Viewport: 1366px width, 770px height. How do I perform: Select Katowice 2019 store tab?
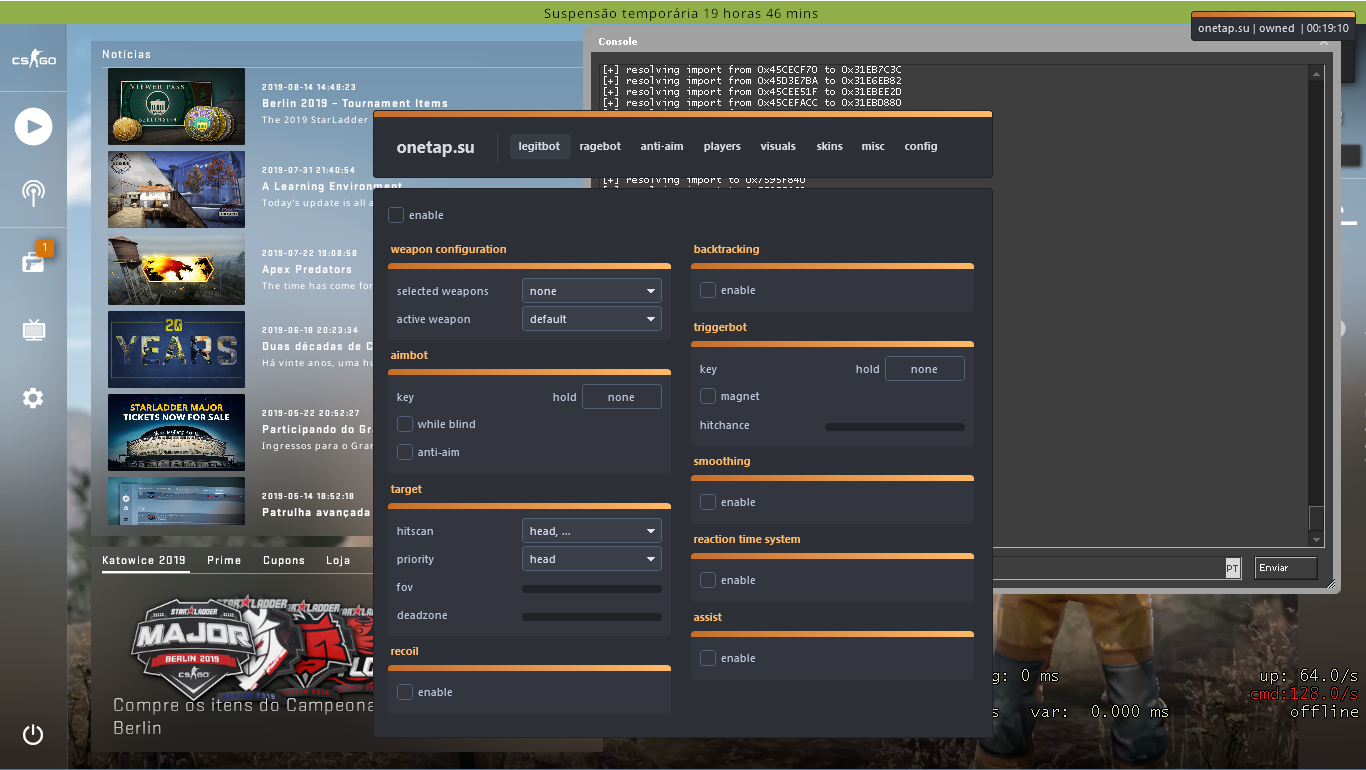click(x=144, y=560)
